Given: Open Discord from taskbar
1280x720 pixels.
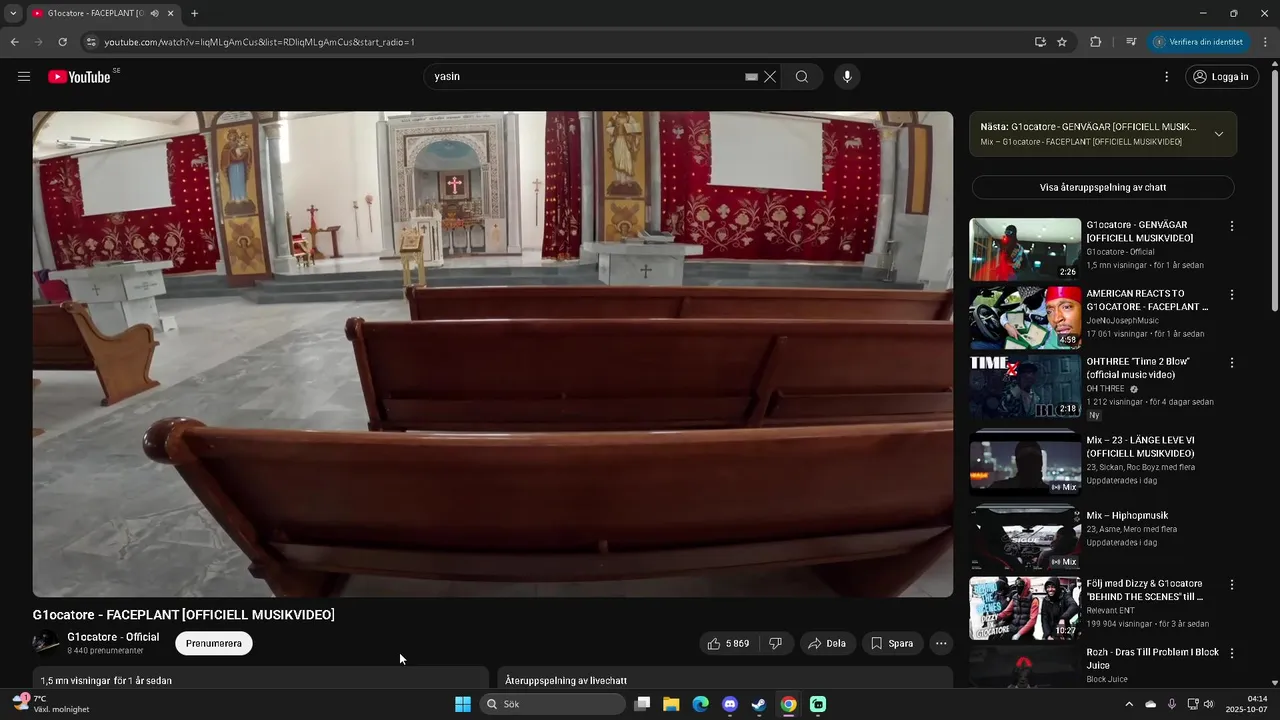Looking at the screenshot, I should [730, 704].
